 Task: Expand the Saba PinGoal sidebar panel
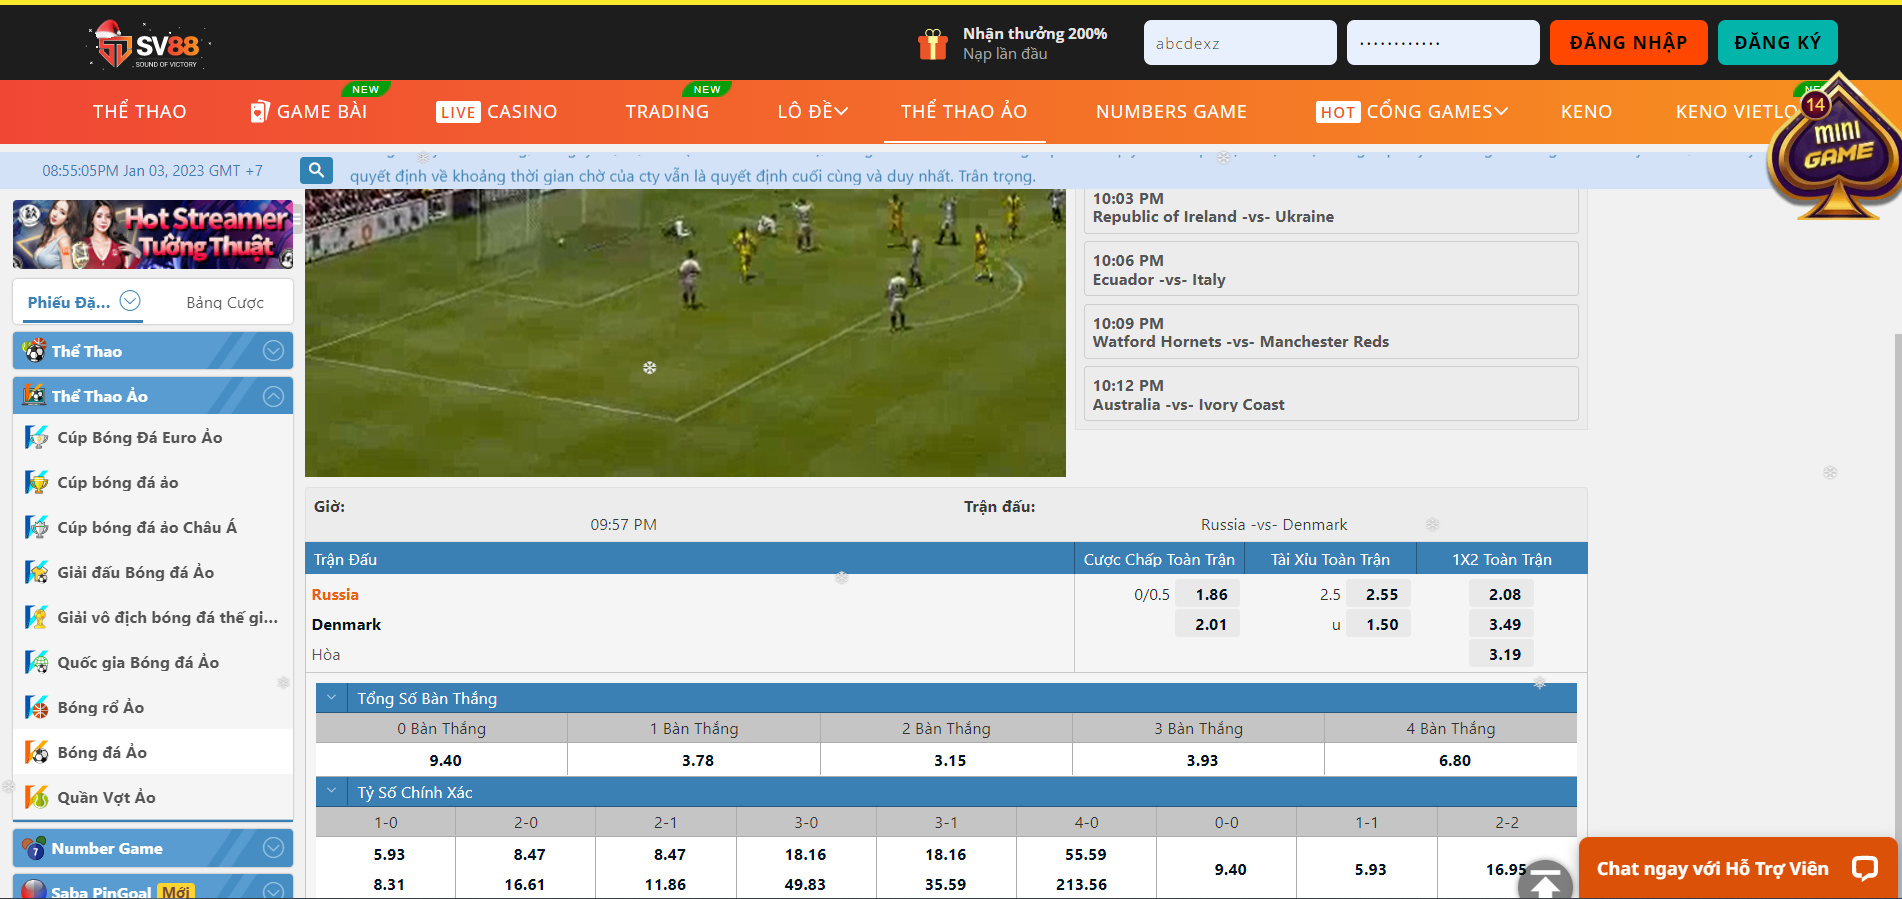pyautogui.click(x=274, y=890)
